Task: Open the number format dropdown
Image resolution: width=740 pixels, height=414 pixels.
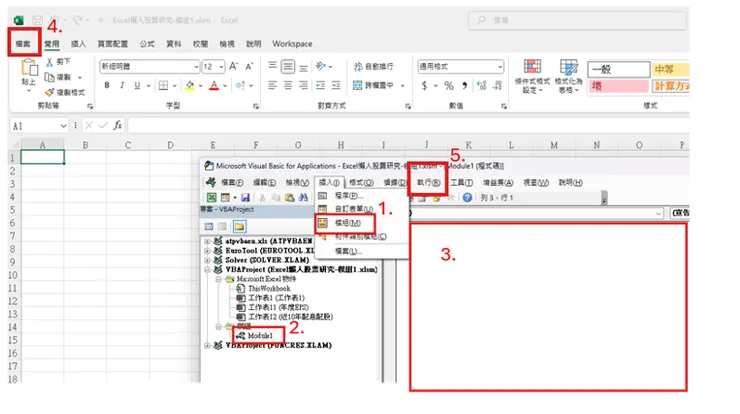Action: tap(500, 67)
